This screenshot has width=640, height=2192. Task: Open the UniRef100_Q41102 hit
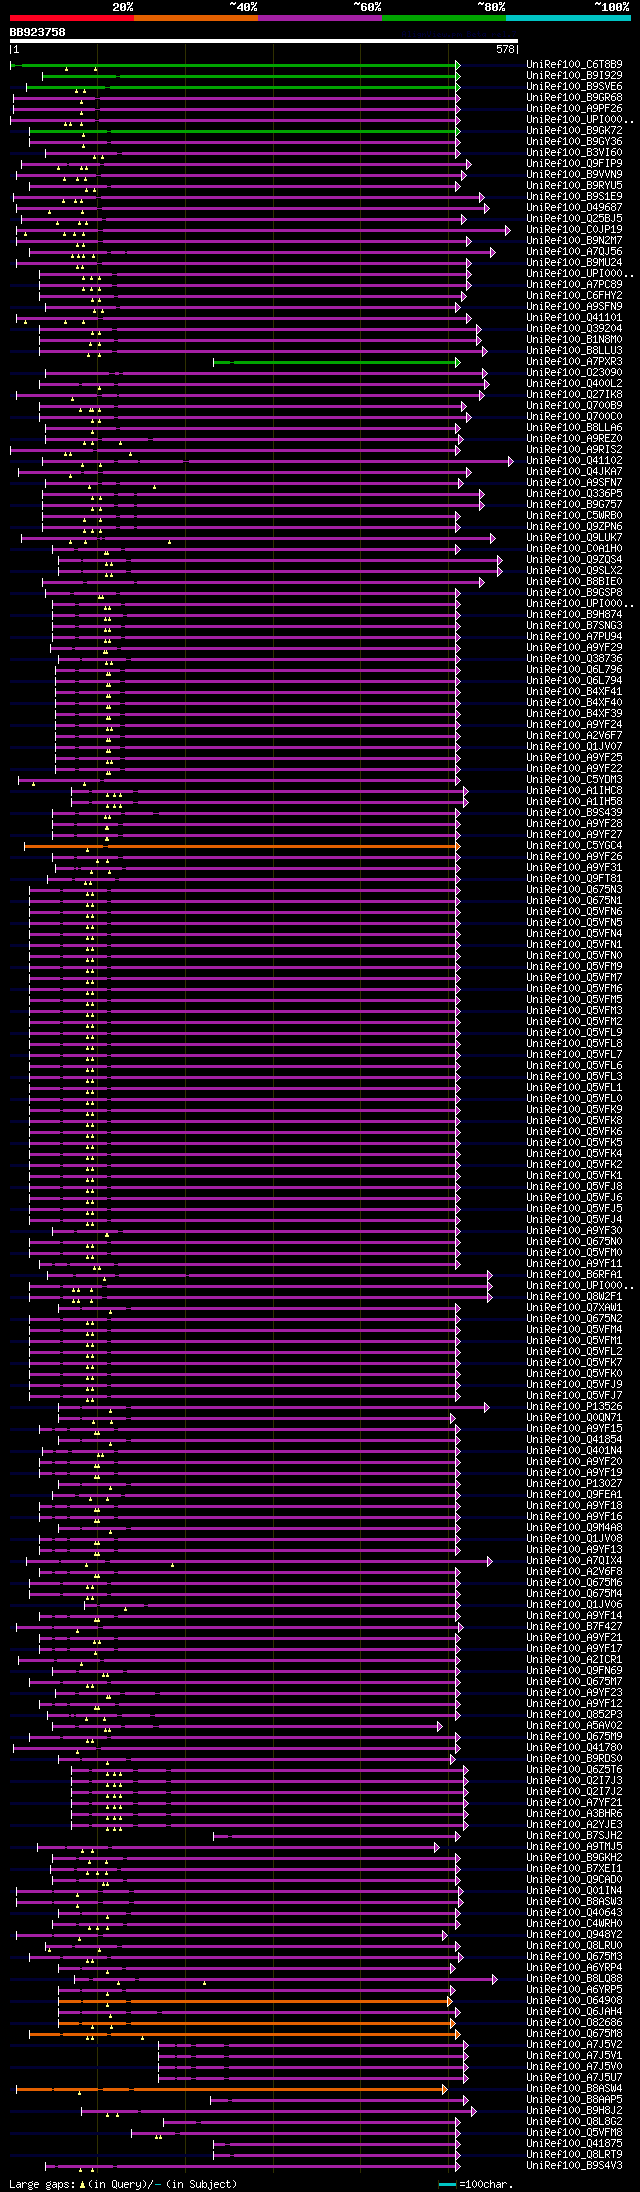tap(574, 461)
